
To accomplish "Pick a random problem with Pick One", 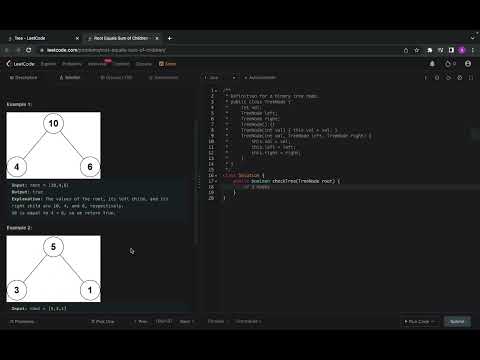I will point(103,321).
